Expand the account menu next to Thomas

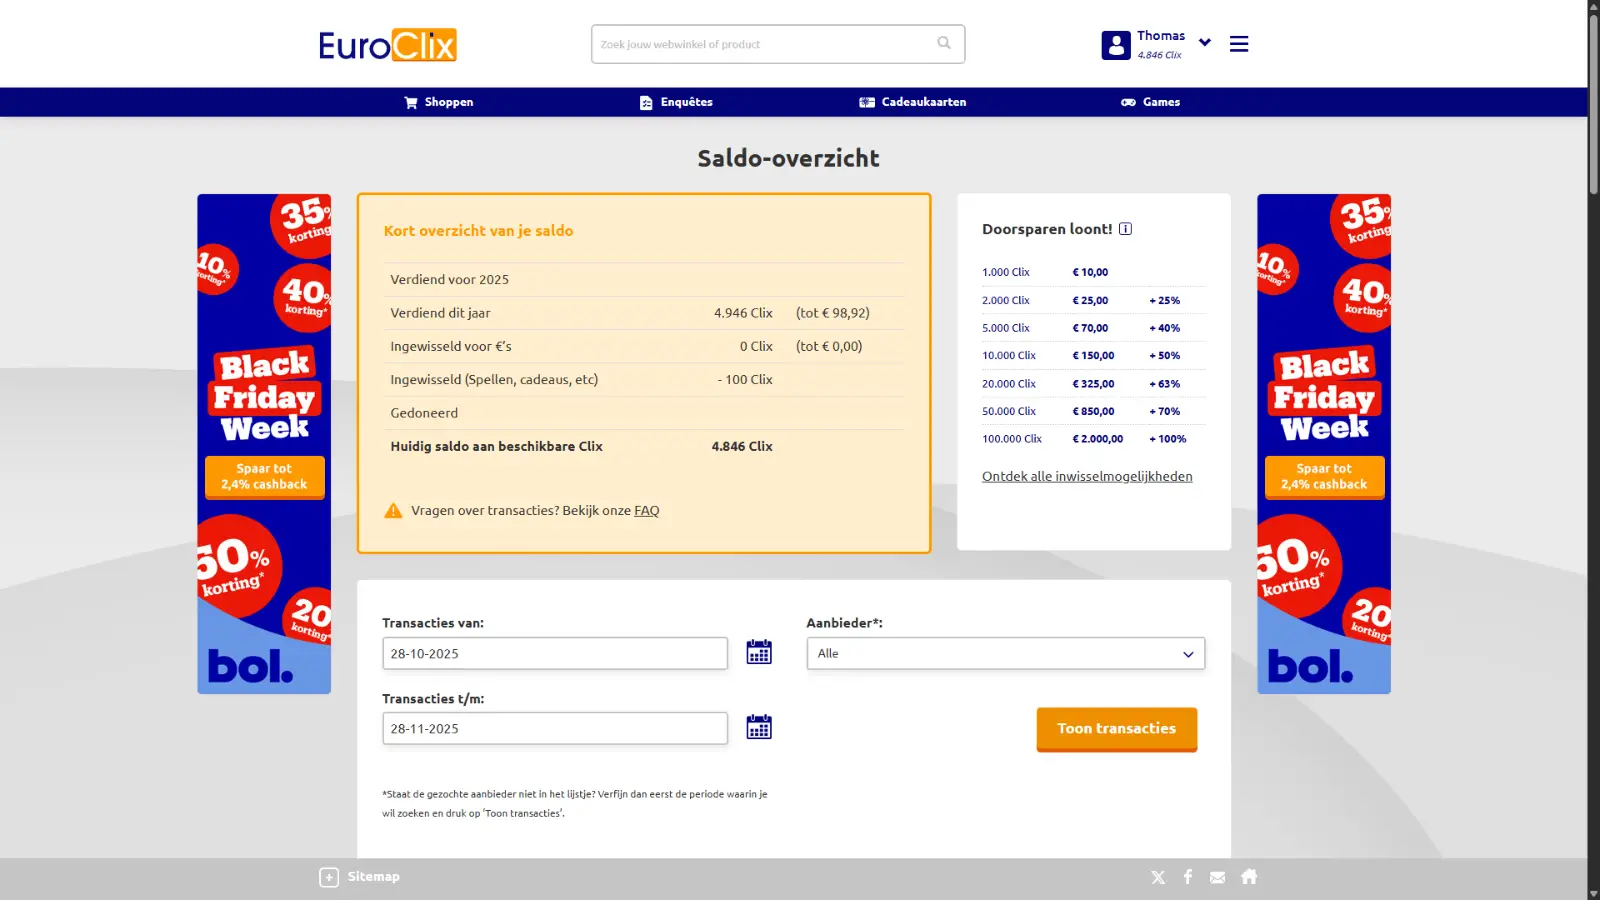(x=1204, y=42)
